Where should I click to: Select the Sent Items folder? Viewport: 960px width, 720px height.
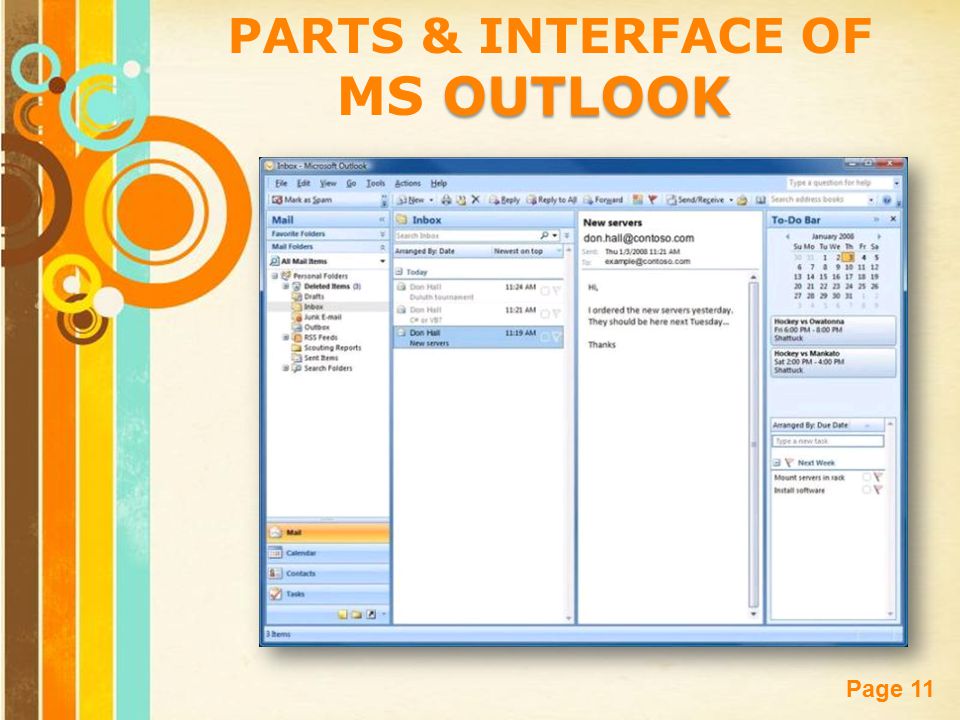click(315, 358)
